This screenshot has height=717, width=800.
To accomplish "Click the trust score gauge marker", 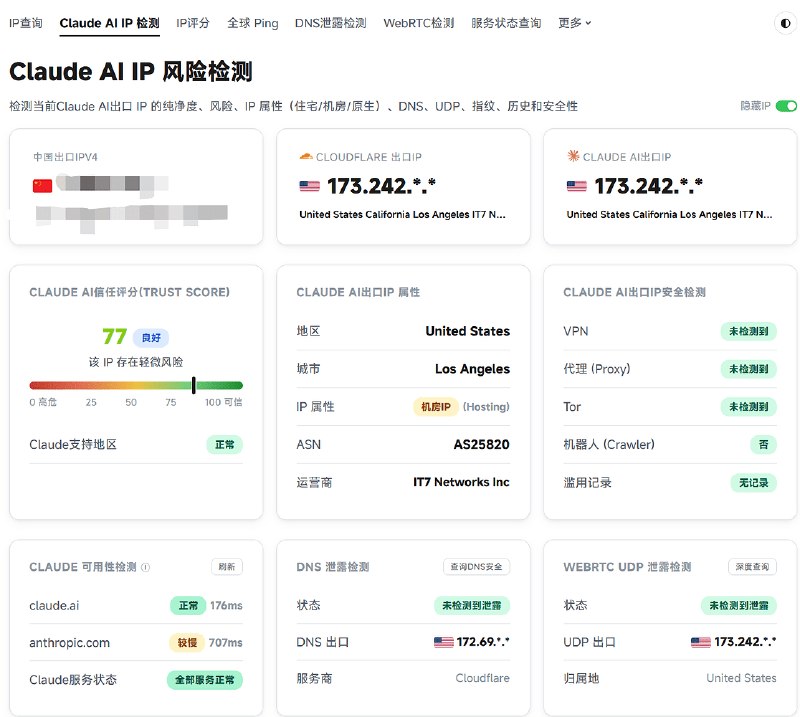I will (x=194, y=385).
